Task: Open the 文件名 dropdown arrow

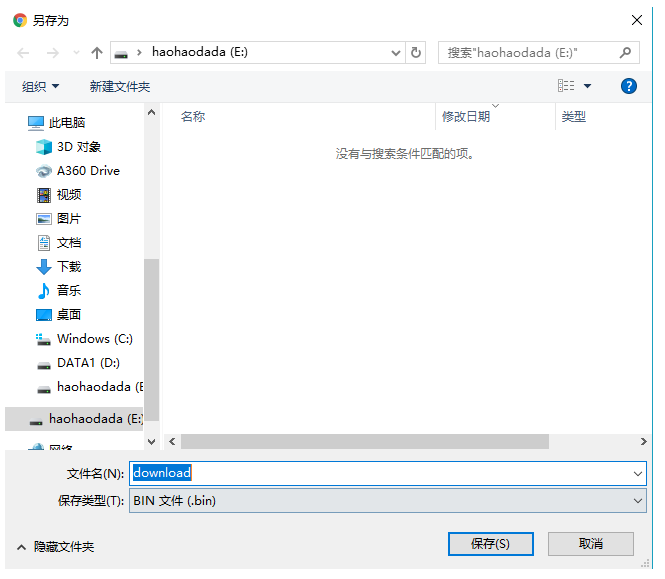Action: pos(637,473)
